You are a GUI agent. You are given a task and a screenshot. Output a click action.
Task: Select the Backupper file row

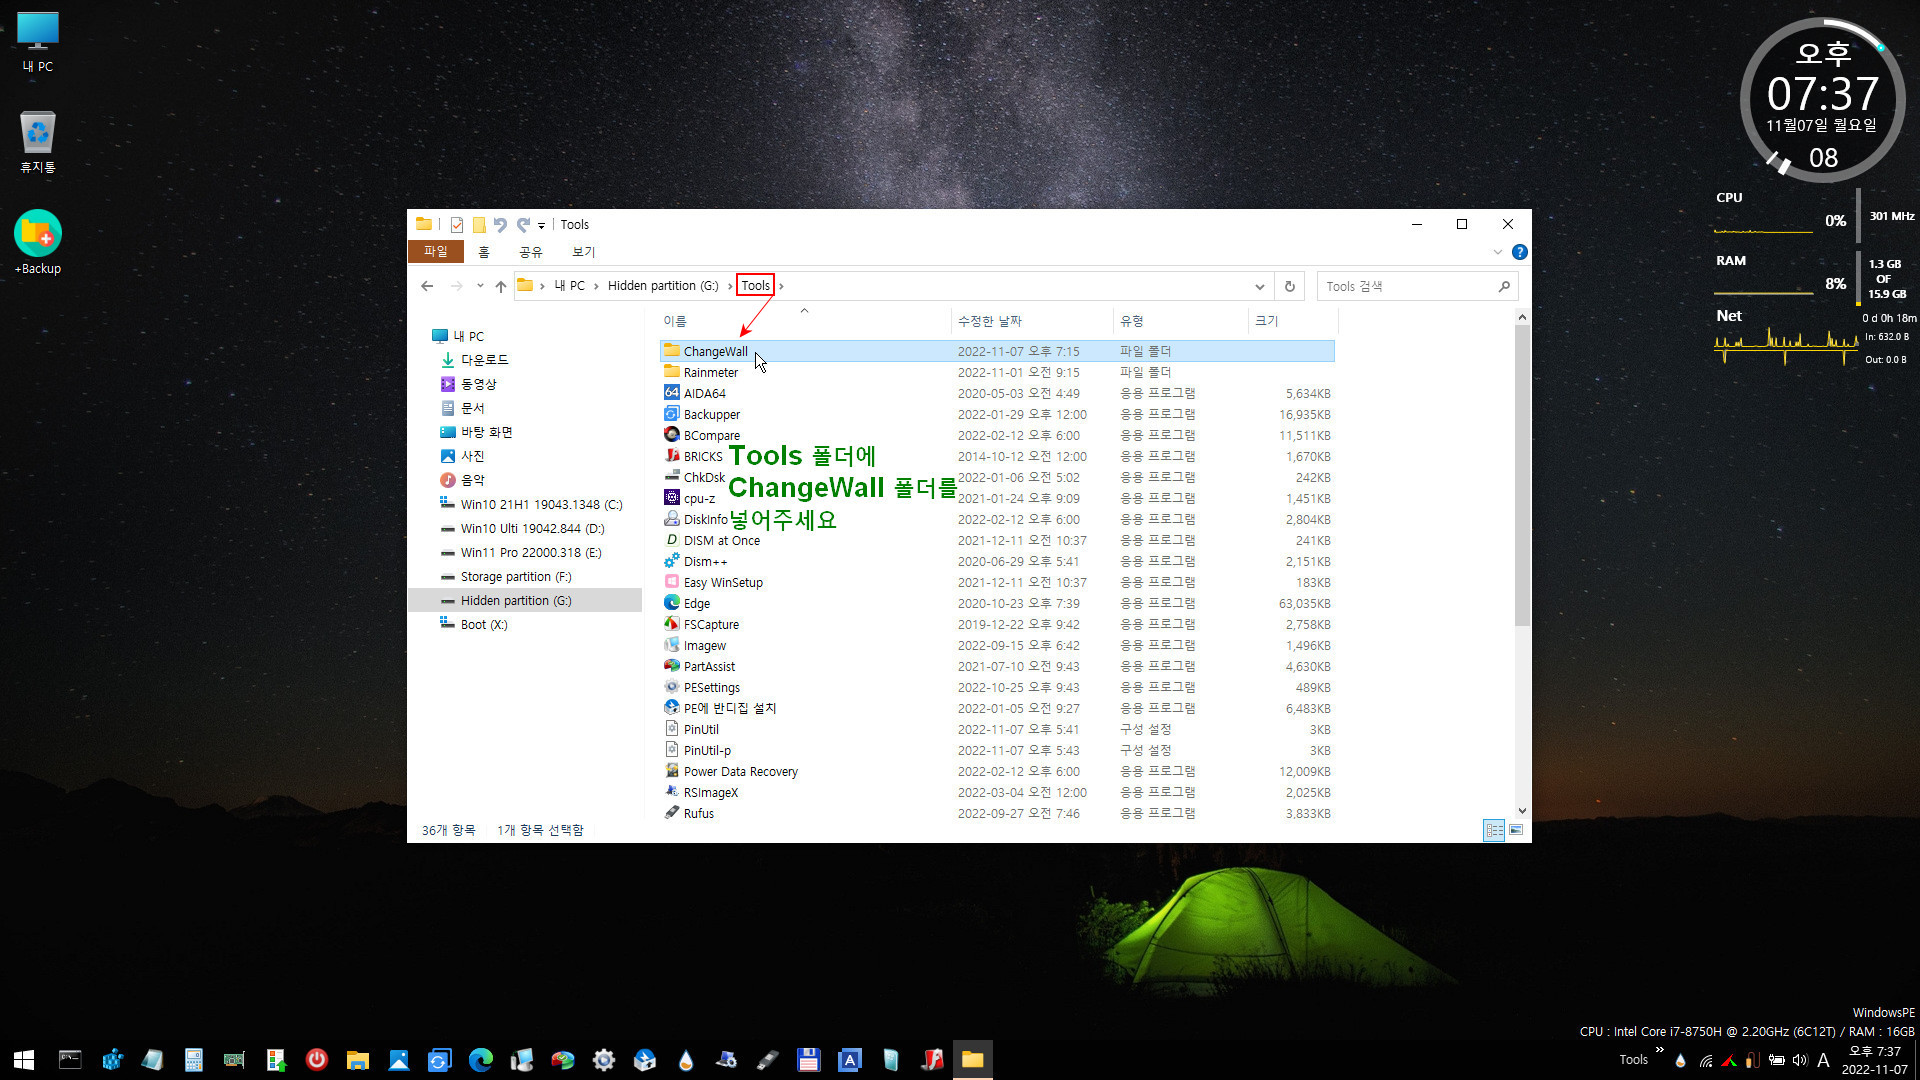[997, 414]
